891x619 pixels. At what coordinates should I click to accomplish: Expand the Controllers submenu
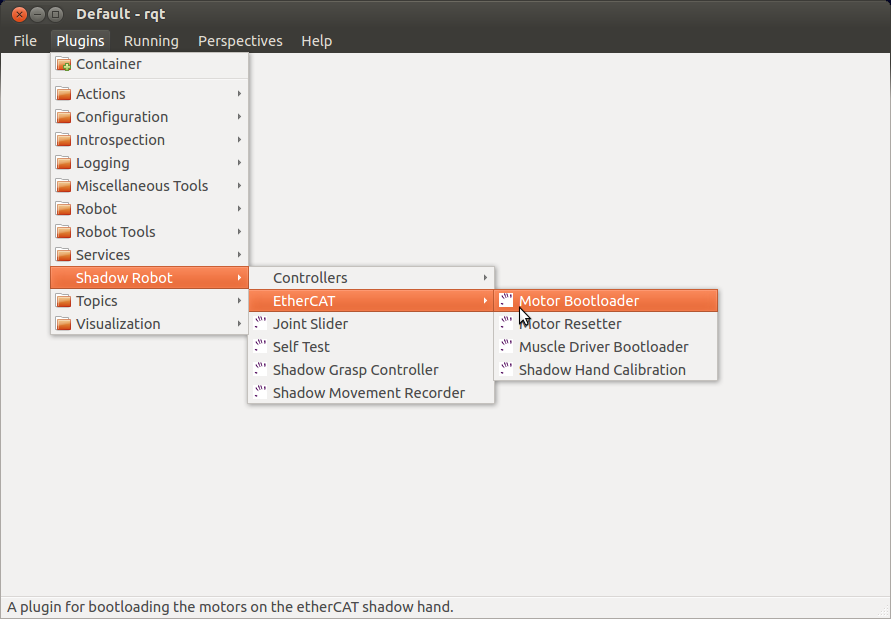(x=486, y=277)
